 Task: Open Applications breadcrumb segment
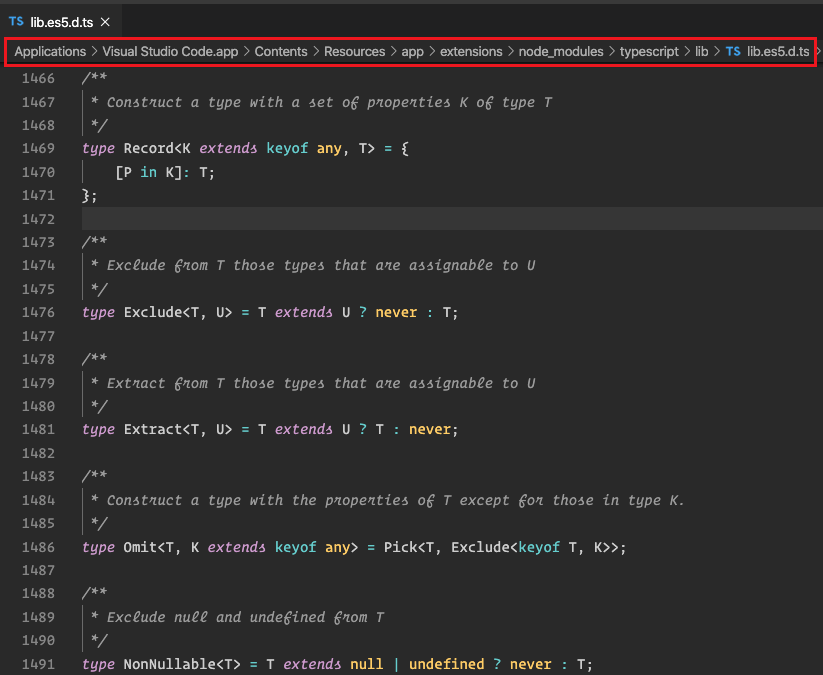[50, 51]
